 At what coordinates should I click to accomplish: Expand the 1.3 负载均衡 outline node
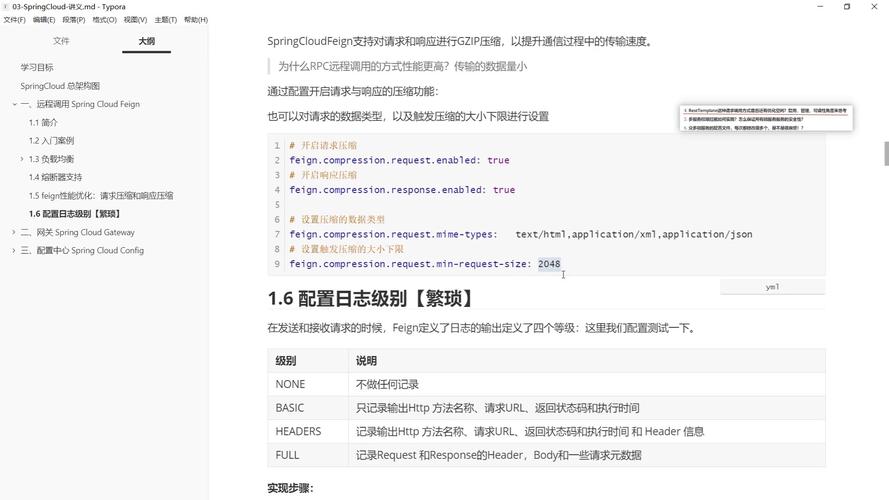point(22,159)
